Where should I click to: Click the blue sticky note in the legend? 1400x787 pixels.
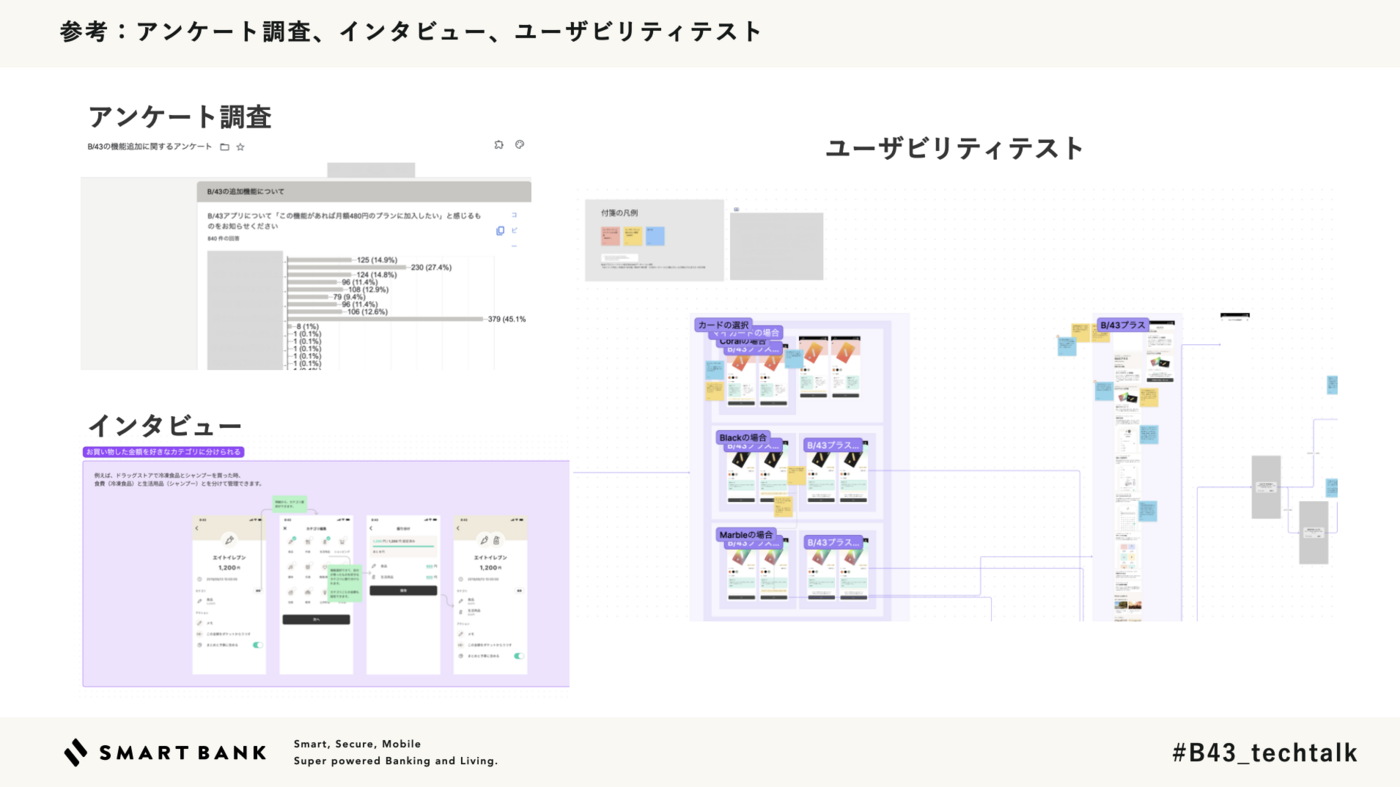pyautogui.click(x=655, y=236)
